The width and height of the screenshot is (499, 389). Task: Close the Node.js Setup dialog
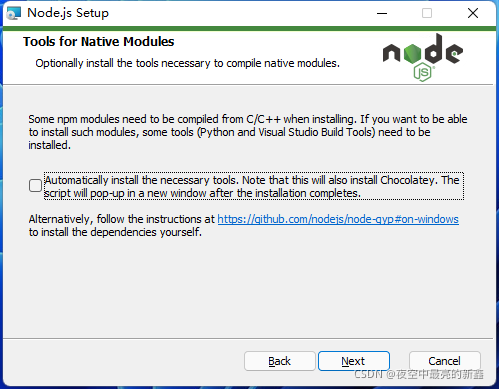tap(473, 13)
